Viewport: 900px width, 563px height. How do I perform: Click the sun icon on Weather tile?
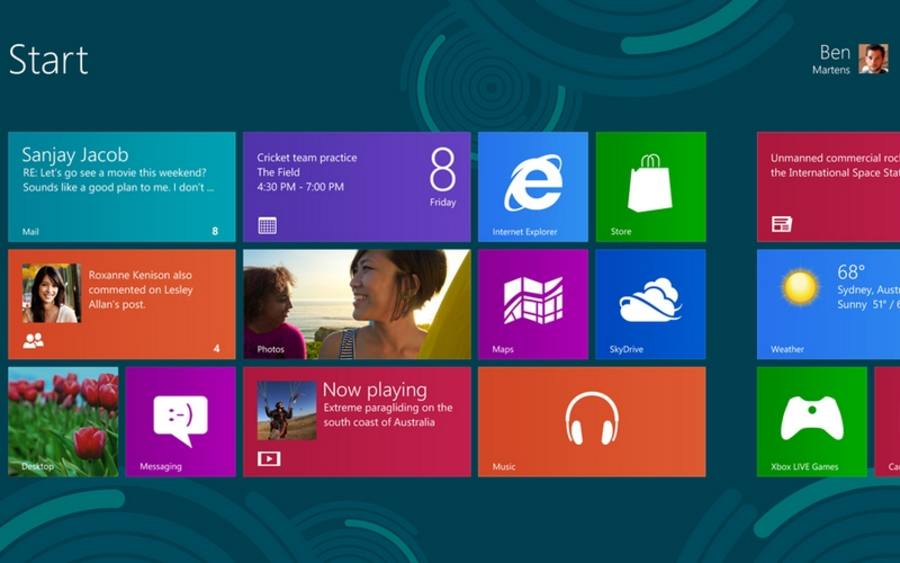click(800, 287)
